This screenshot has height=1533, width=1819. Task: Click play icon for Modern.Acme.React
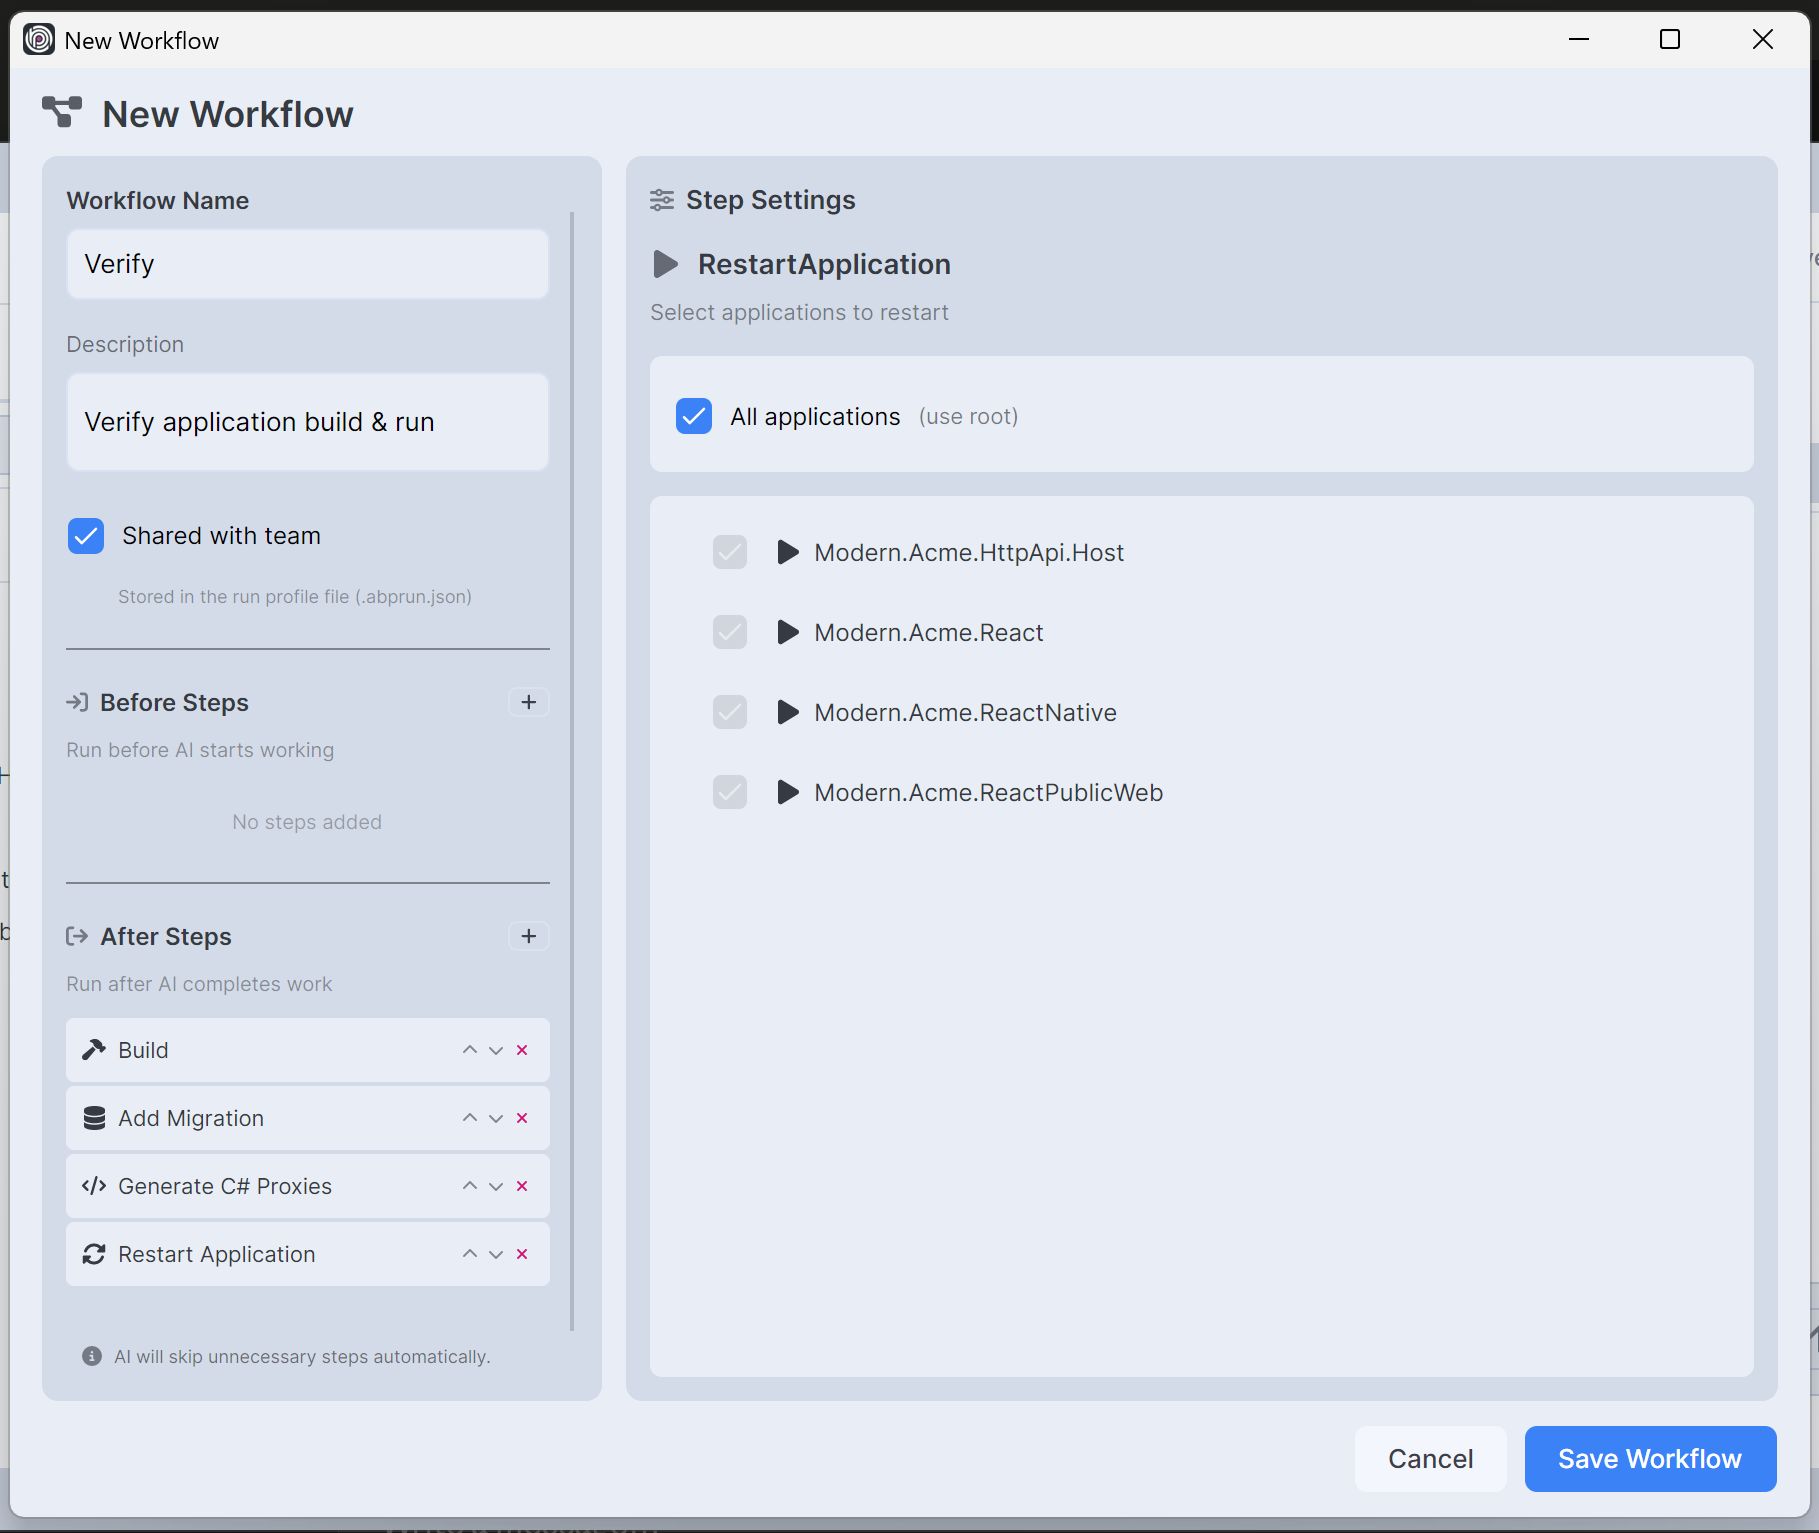pyautogui.click(x=788, y=632)
